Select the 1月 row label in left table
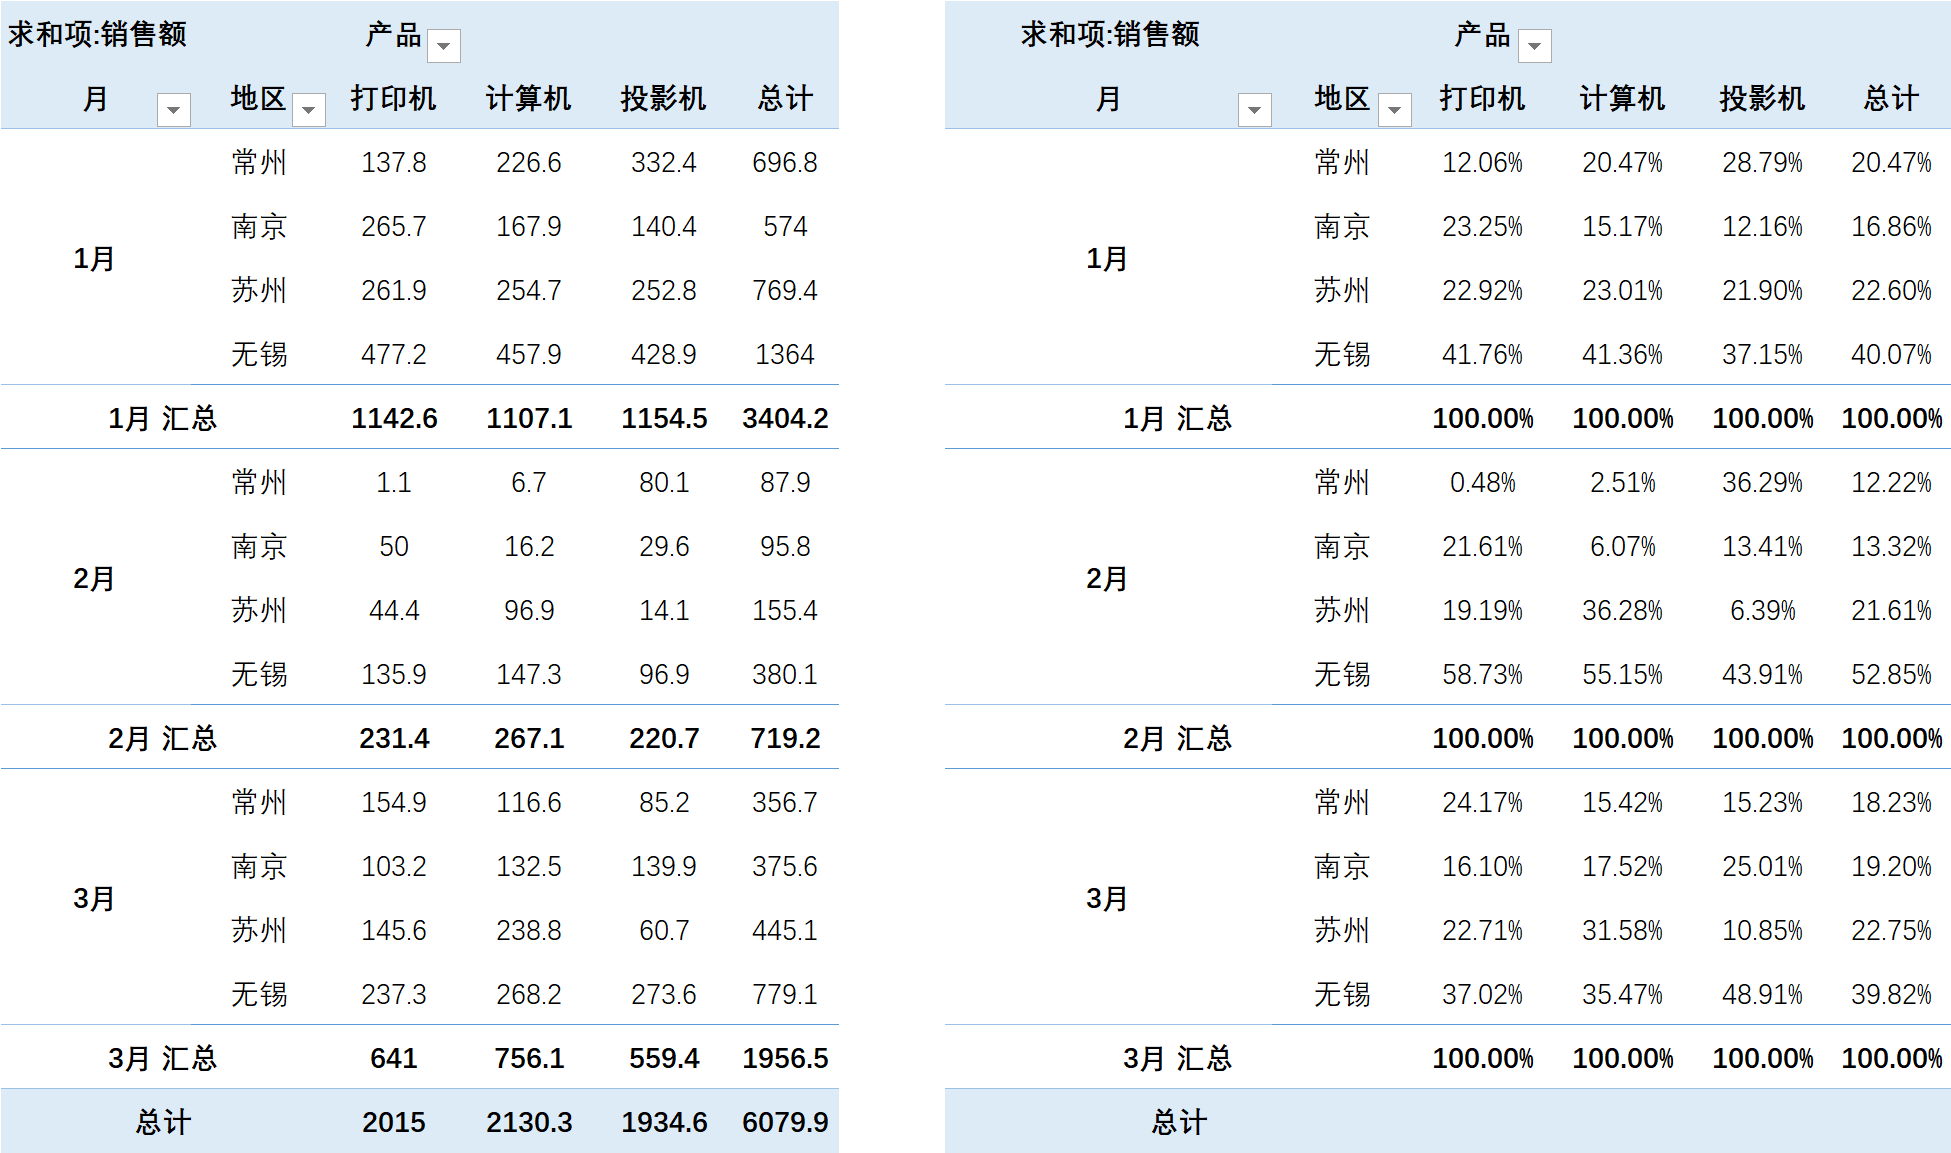The width and height of the screenshot is (1951, 1153). click(94, 258)
